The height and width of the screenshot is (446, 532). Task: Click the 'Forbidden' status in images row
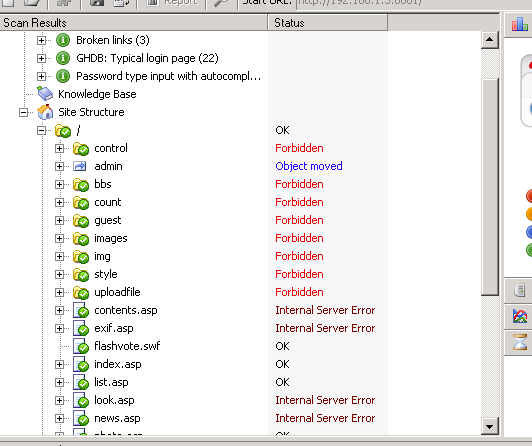point(299,238)
